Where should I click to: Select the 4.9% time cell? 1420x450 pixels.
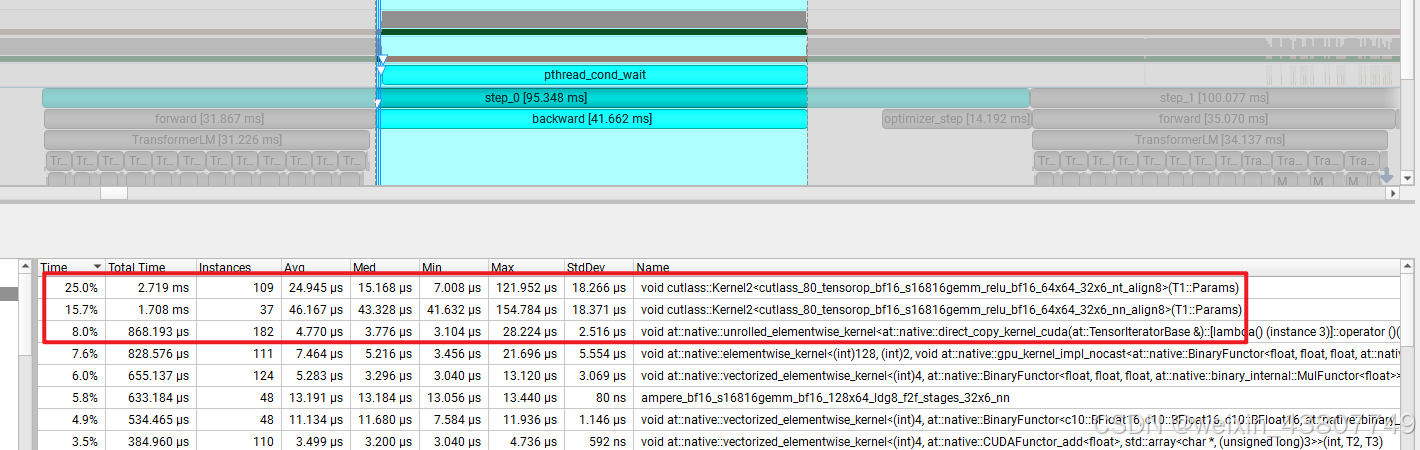[72, 419]
